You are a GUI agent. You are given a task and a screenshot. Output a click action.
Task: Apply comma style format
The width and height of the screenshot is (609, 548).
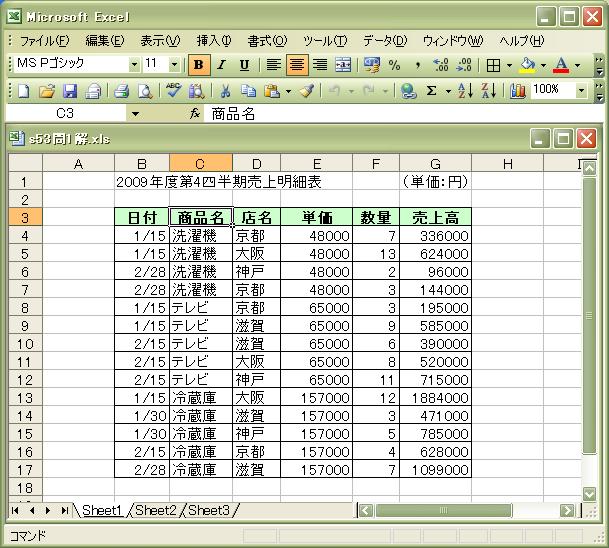(418, 65)
